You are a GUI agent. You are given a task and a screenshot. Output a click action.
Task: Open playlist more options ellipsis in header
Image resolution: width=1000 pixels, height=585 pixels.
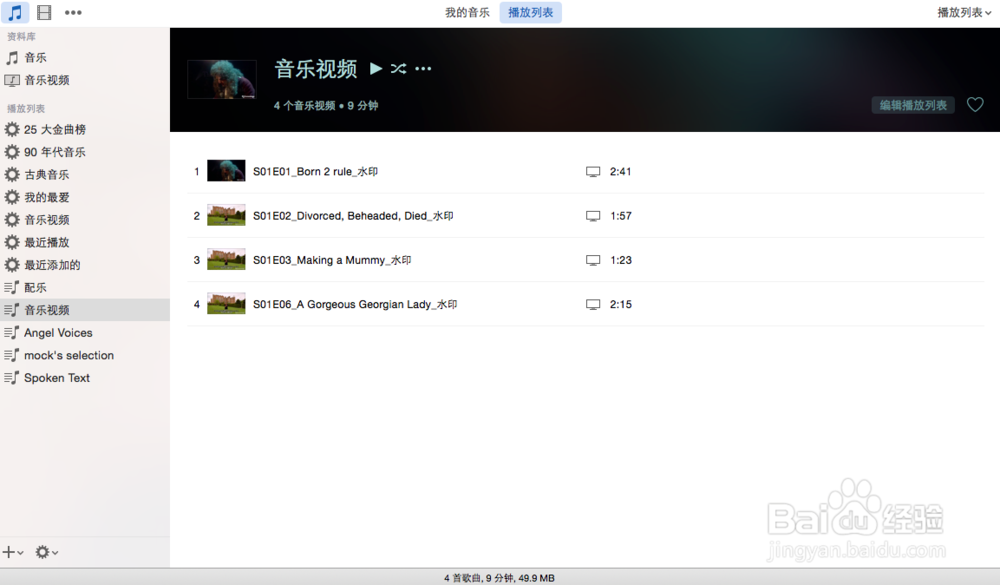pos(423,68)
